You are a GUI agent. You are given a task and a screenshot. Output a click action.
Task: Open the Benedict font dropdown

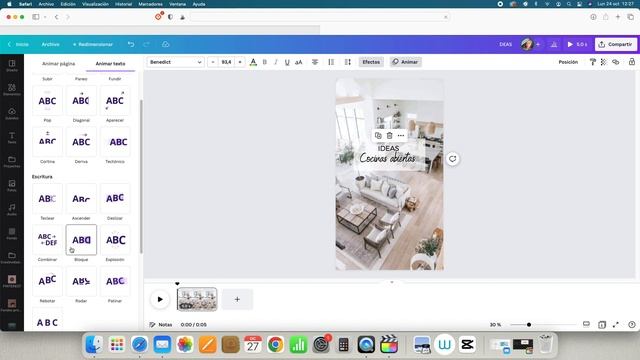click(176, 62)
